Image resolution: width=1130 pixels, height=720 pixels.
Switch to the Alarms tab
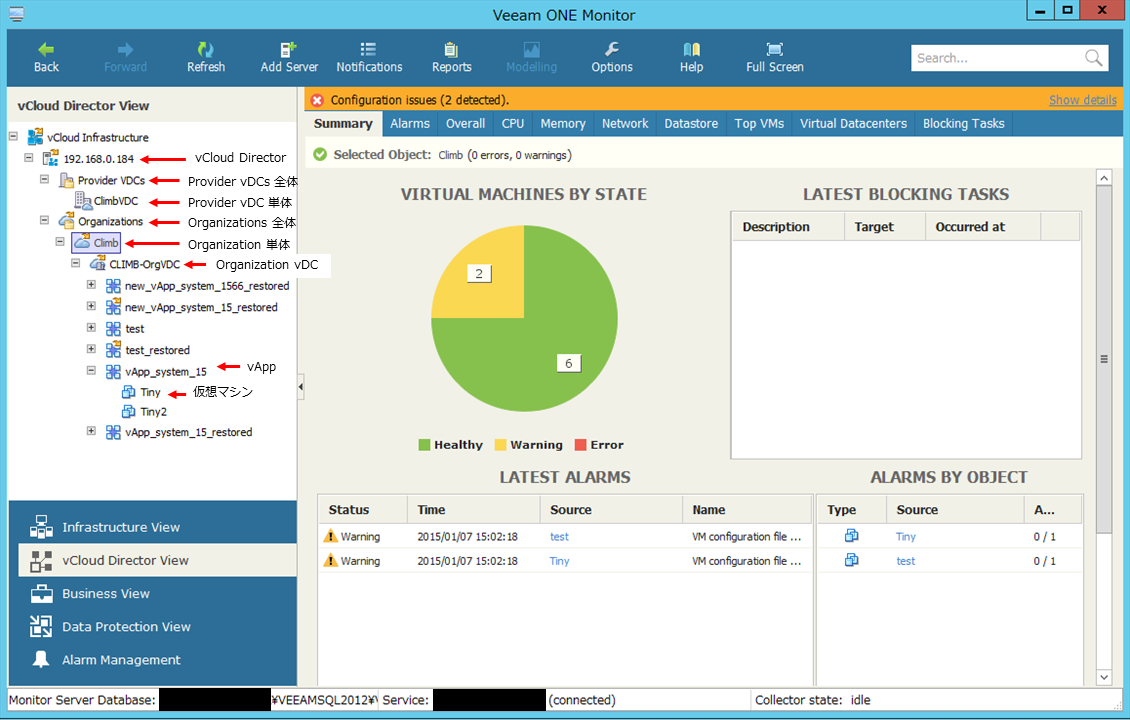[x=409, y=123]
